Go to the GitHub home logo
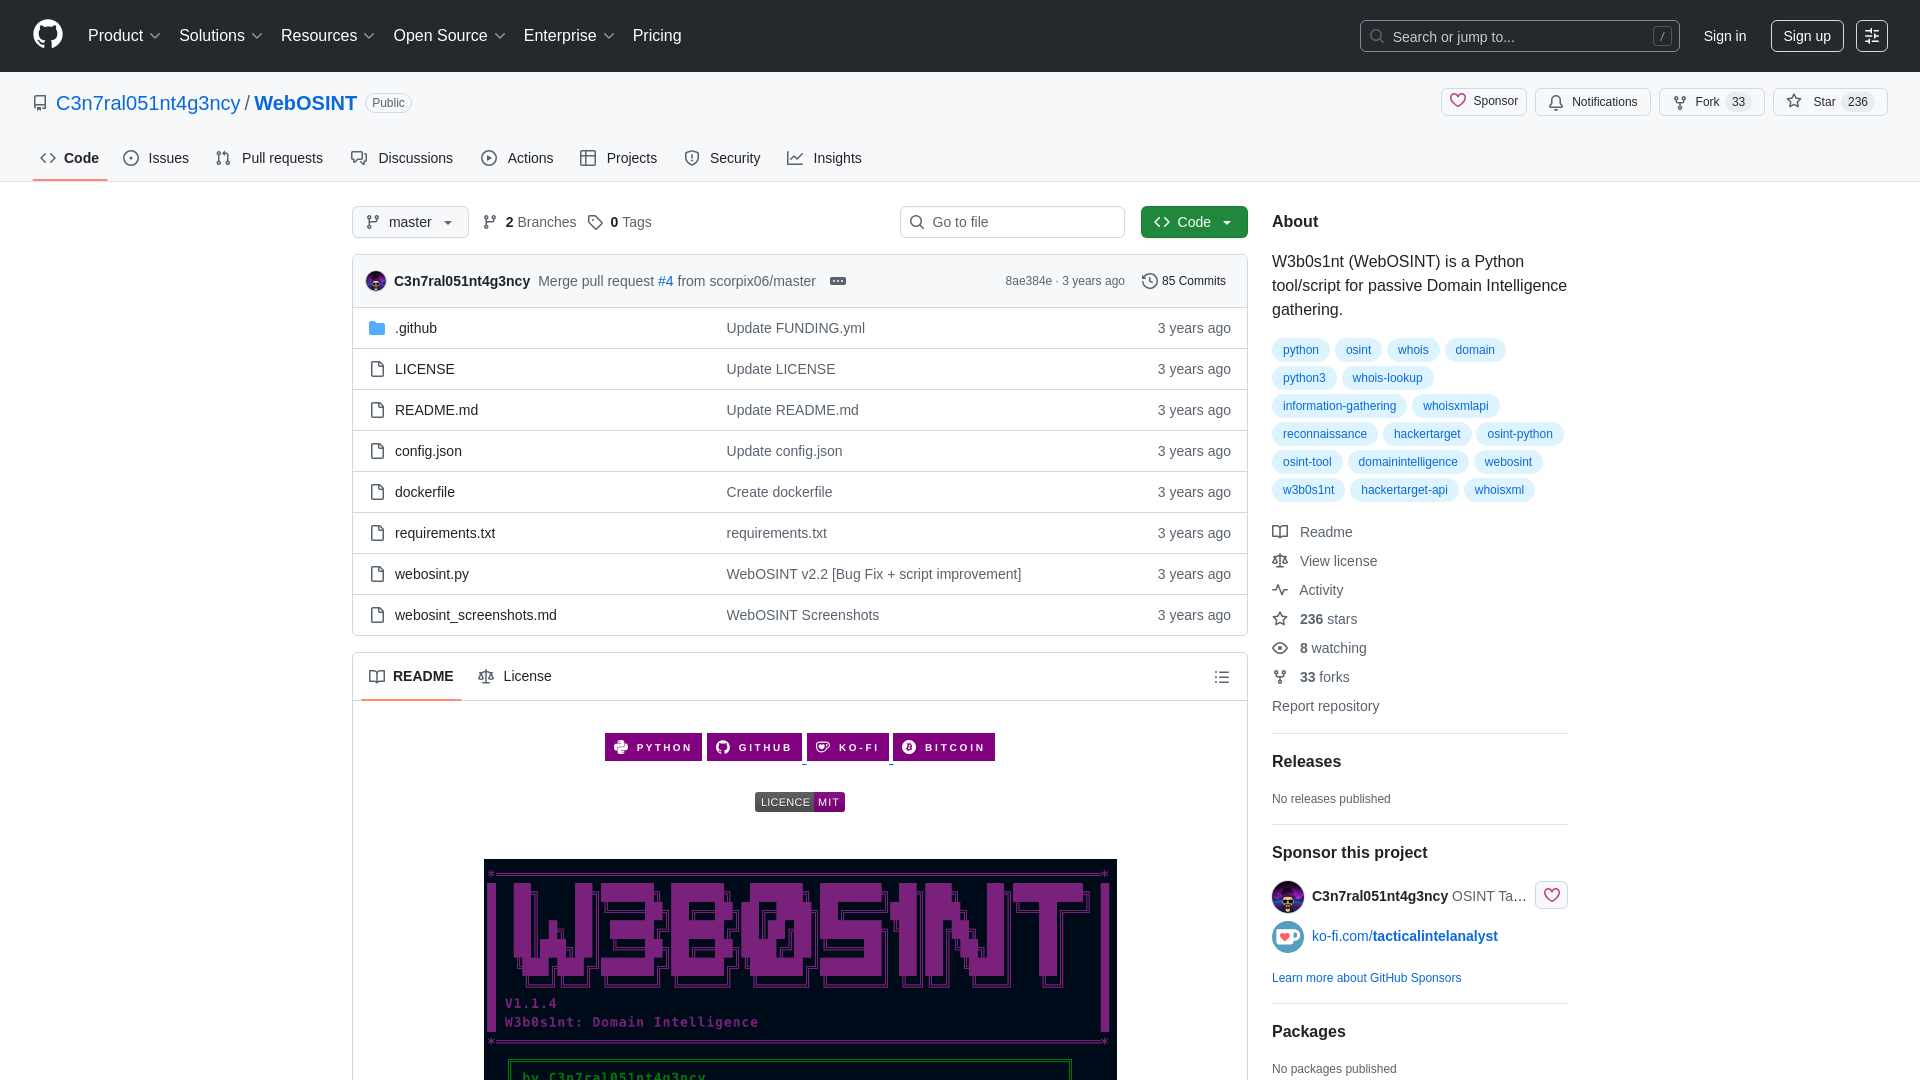Viewport: 1920px width, 1080px height. point(48,35)
